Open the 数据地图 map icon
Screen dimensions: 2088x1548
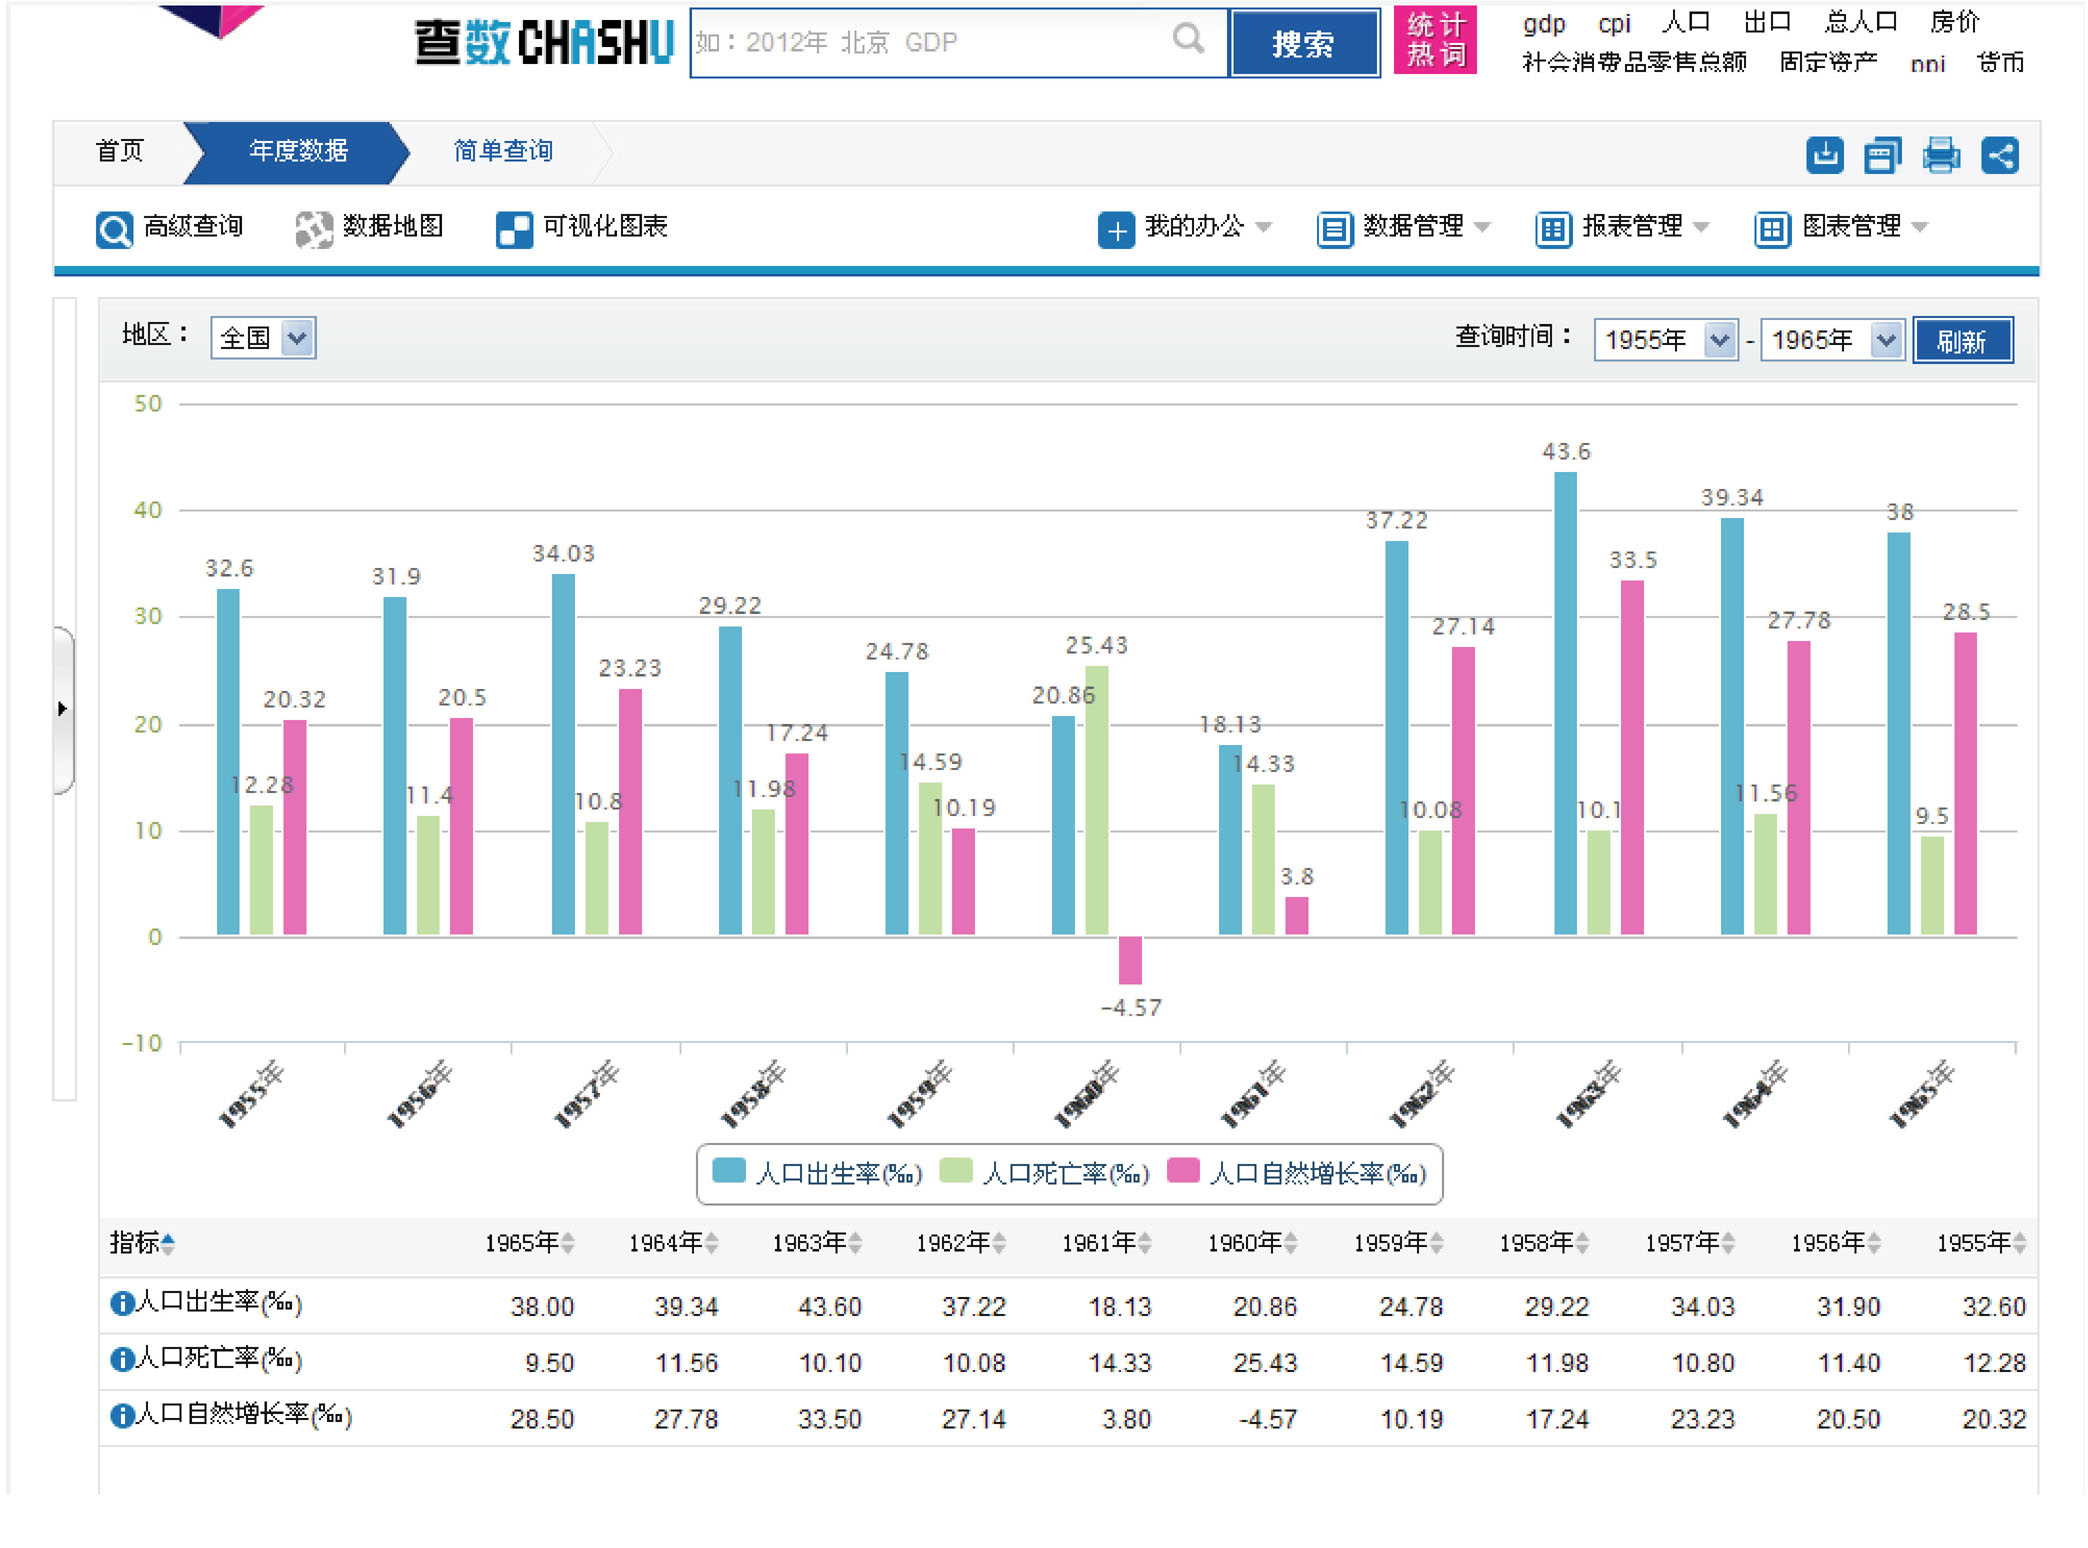coord(314,229)
